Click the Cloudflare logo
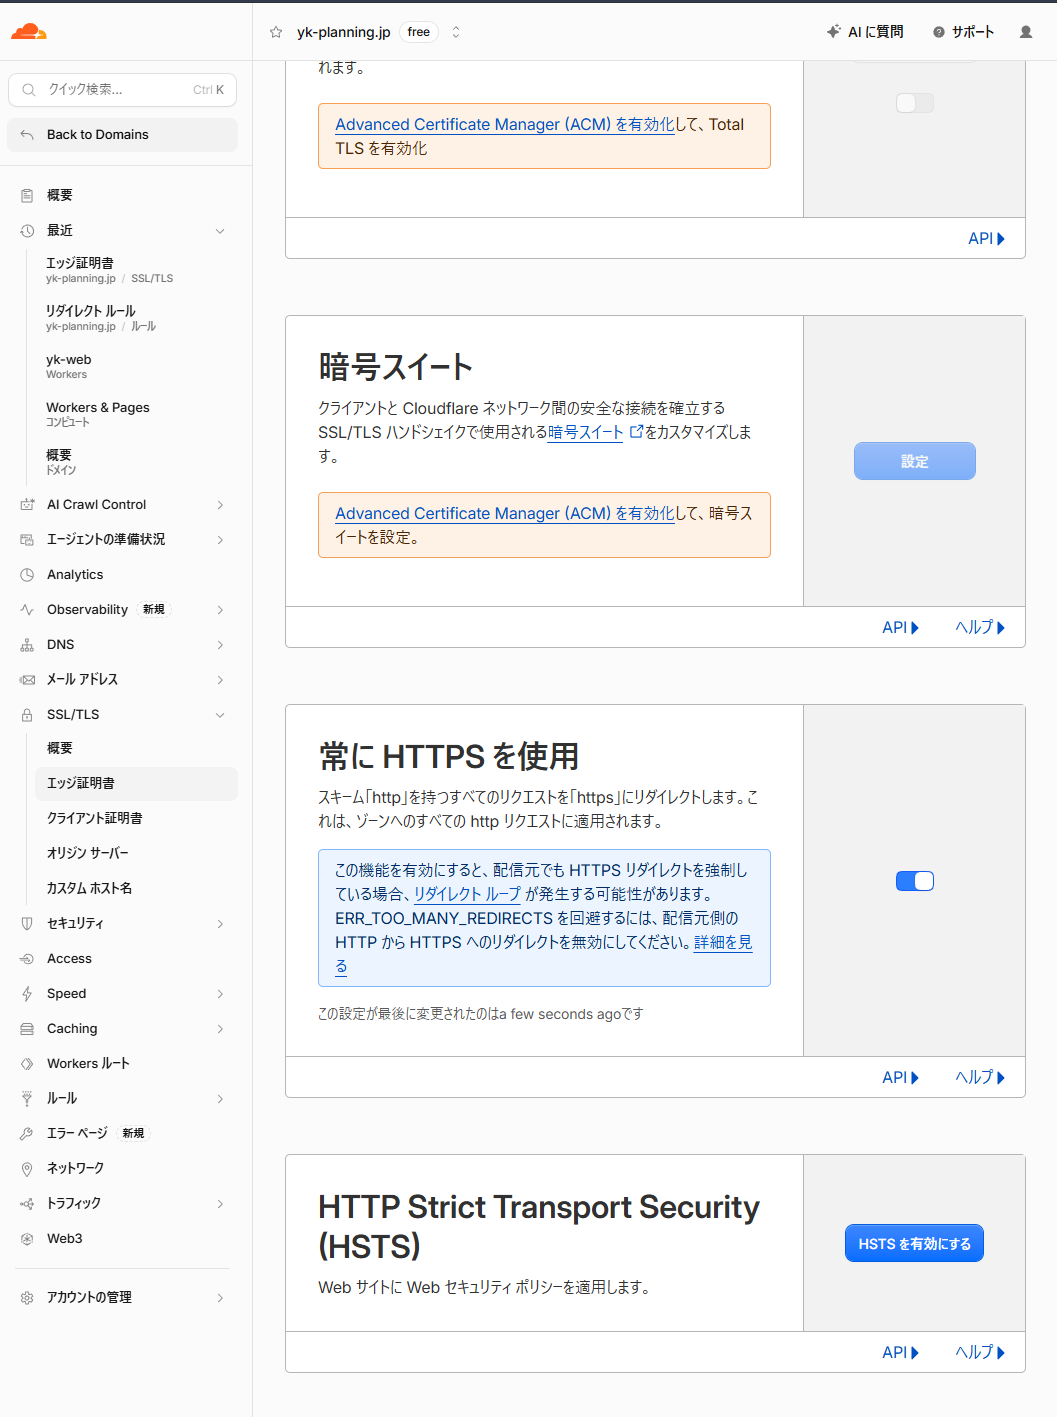Viewport: 1057px width, 1417px height. click(29, 32)
